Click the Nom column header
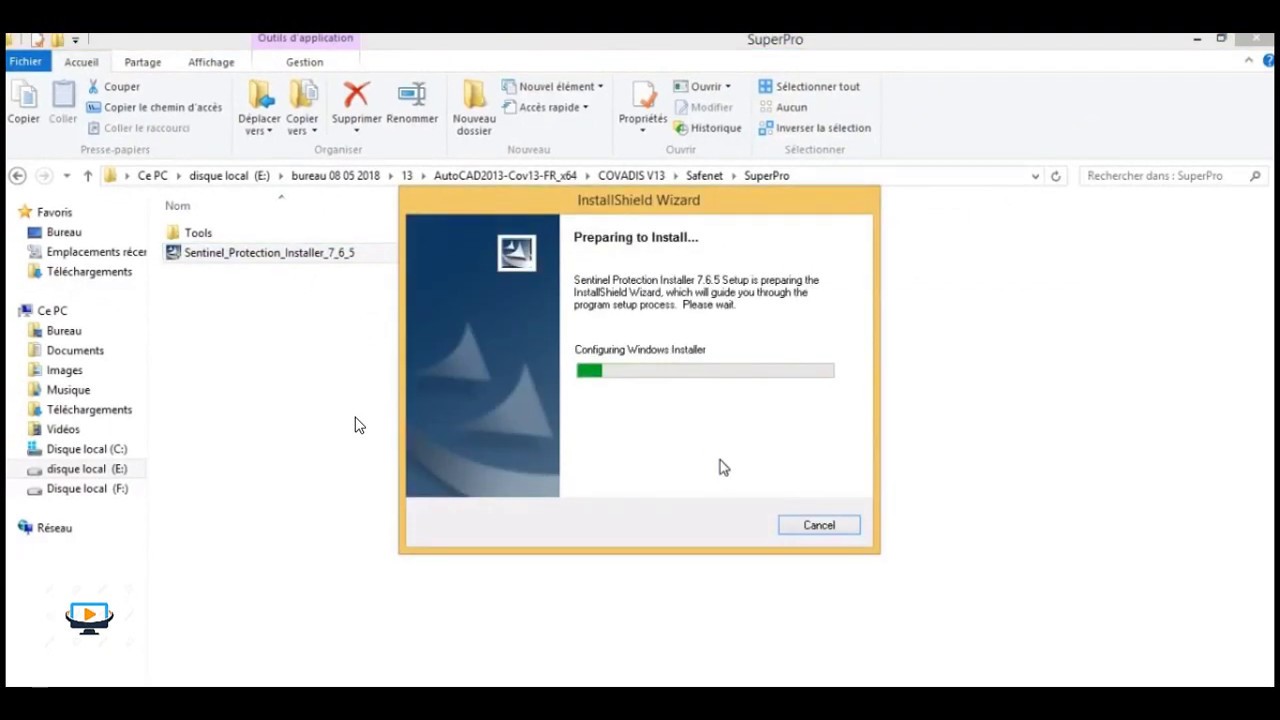1280x720 pixels. (x=178, y=205)
